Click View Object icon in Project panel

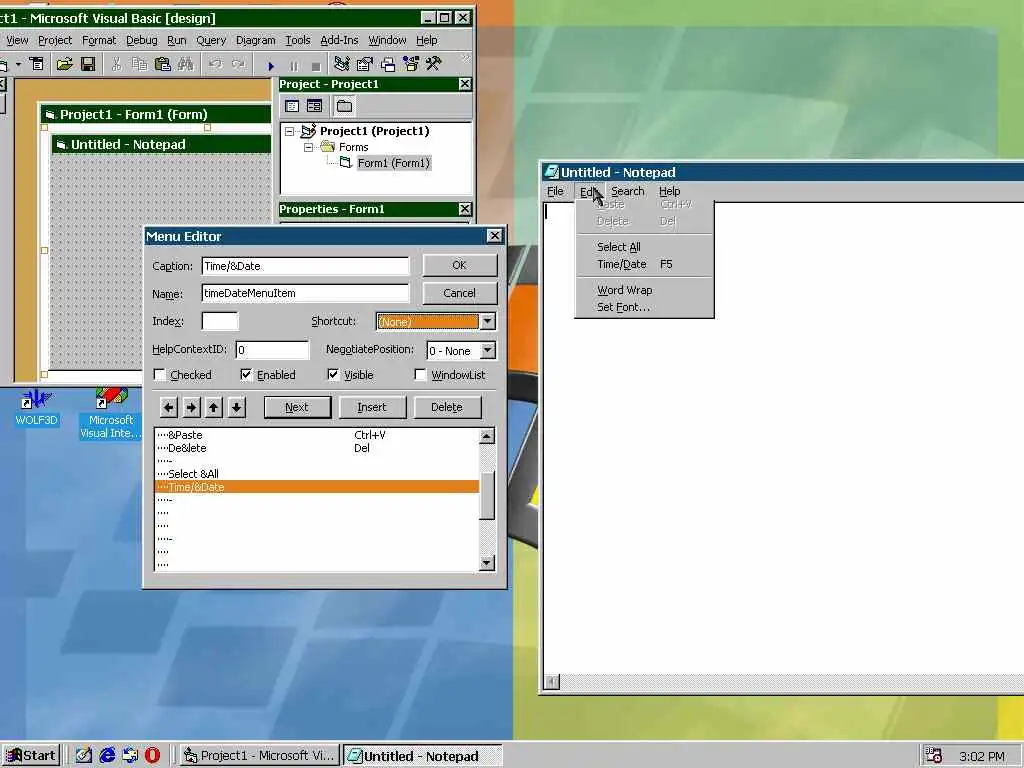point(314,106)
